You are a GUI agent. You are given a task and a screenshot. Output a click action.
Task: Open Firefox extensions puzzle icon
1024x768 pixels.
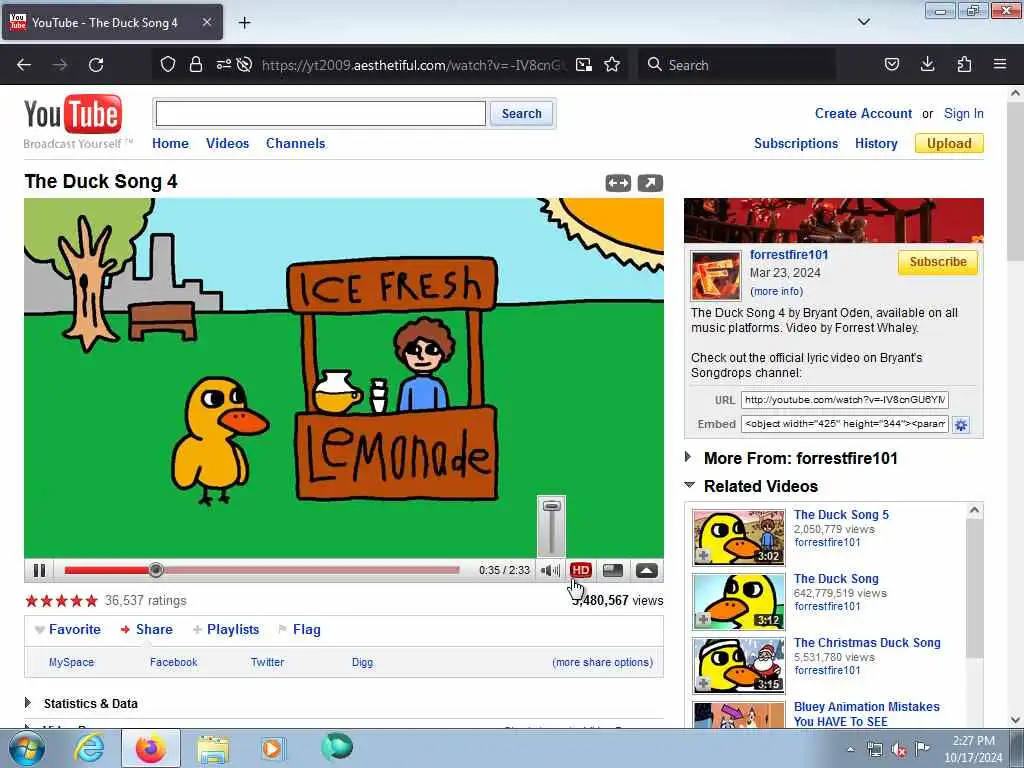(x=964, y=64)
